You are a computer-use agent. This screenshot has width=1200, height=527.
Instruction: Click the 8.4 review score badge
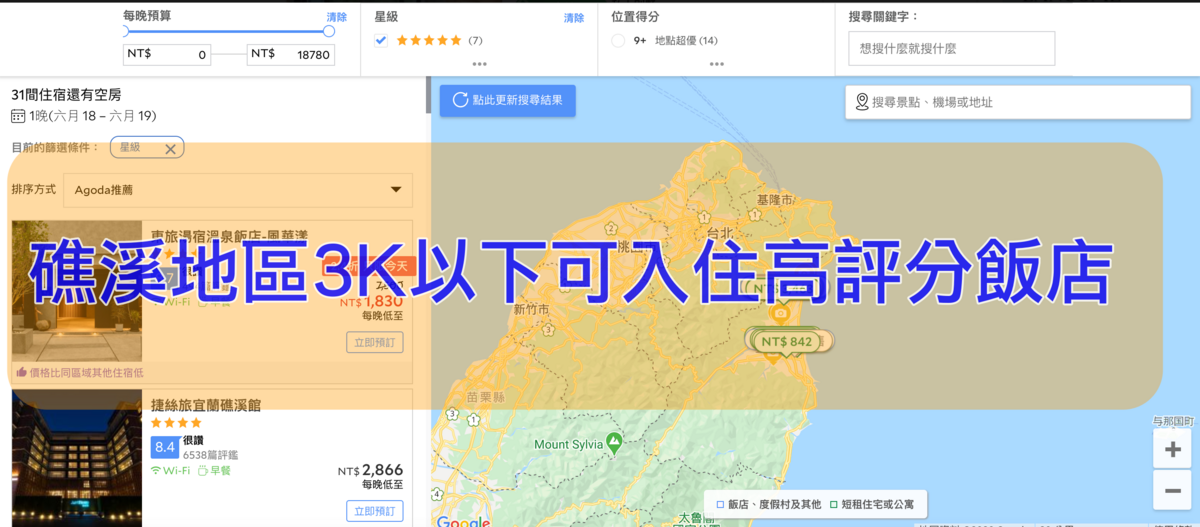coord(164,446)
